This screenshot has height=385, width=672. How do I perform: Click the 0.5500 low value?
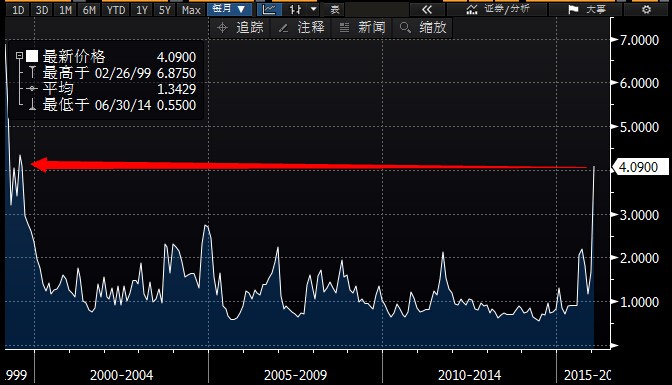tap(176, 105)
